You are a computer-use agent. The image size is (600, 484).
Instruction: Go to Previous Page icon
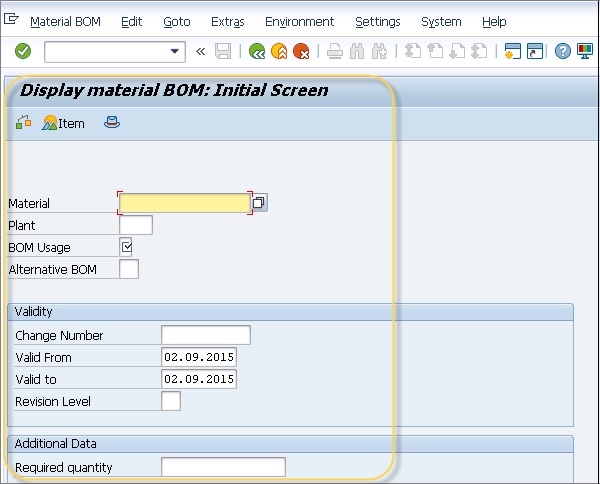coord(435,51)
